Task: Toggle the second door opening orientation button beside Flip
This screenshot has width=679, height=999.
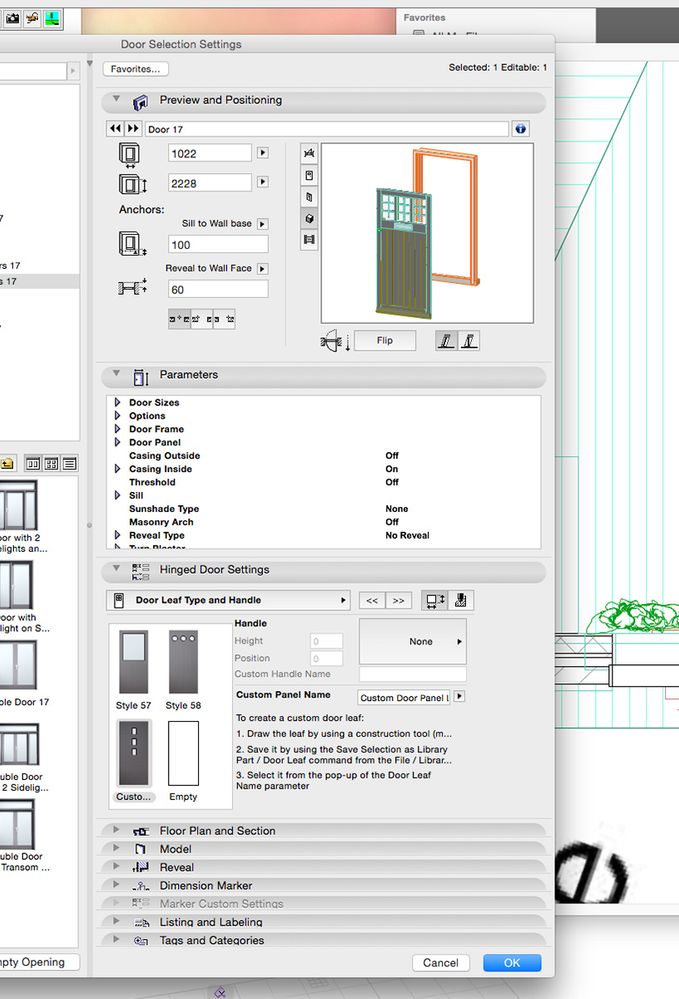Action: [468, 341]
